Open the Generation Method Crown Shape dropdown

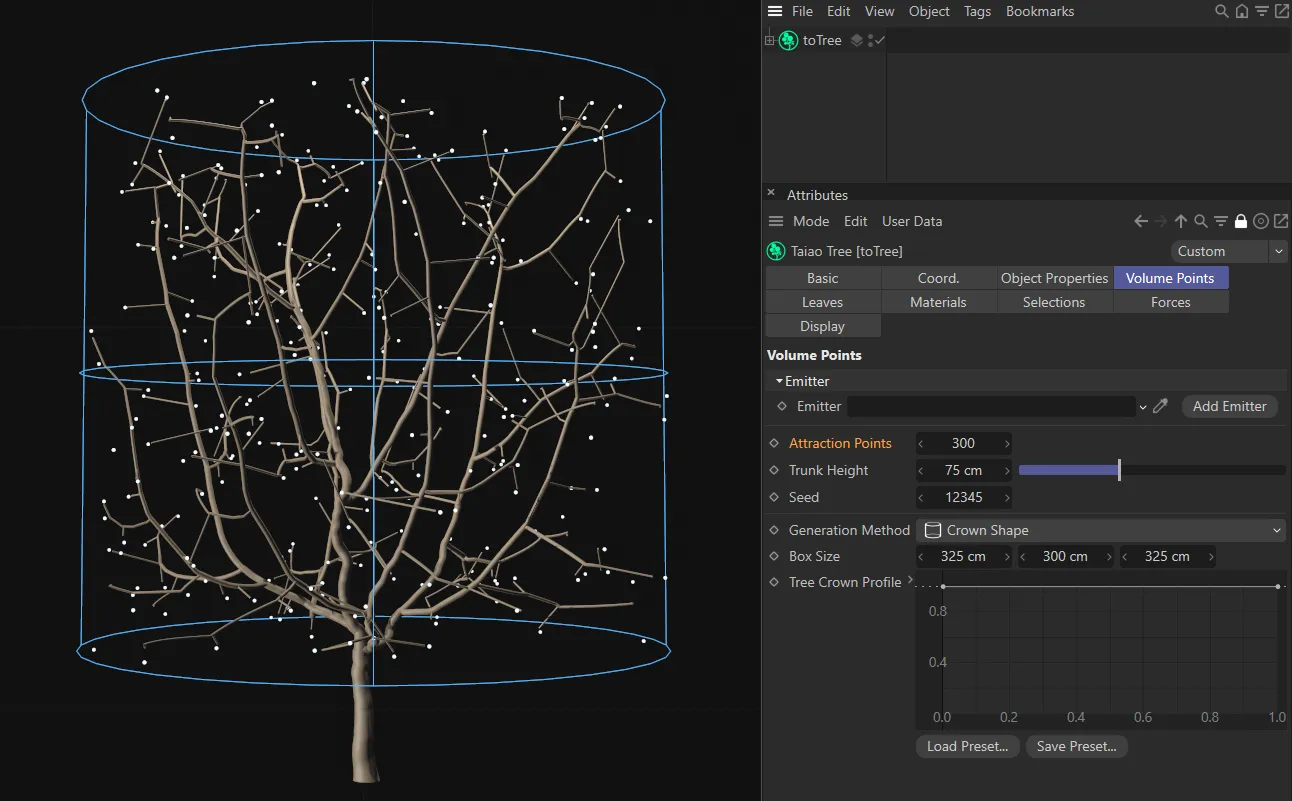point(1100,530)
